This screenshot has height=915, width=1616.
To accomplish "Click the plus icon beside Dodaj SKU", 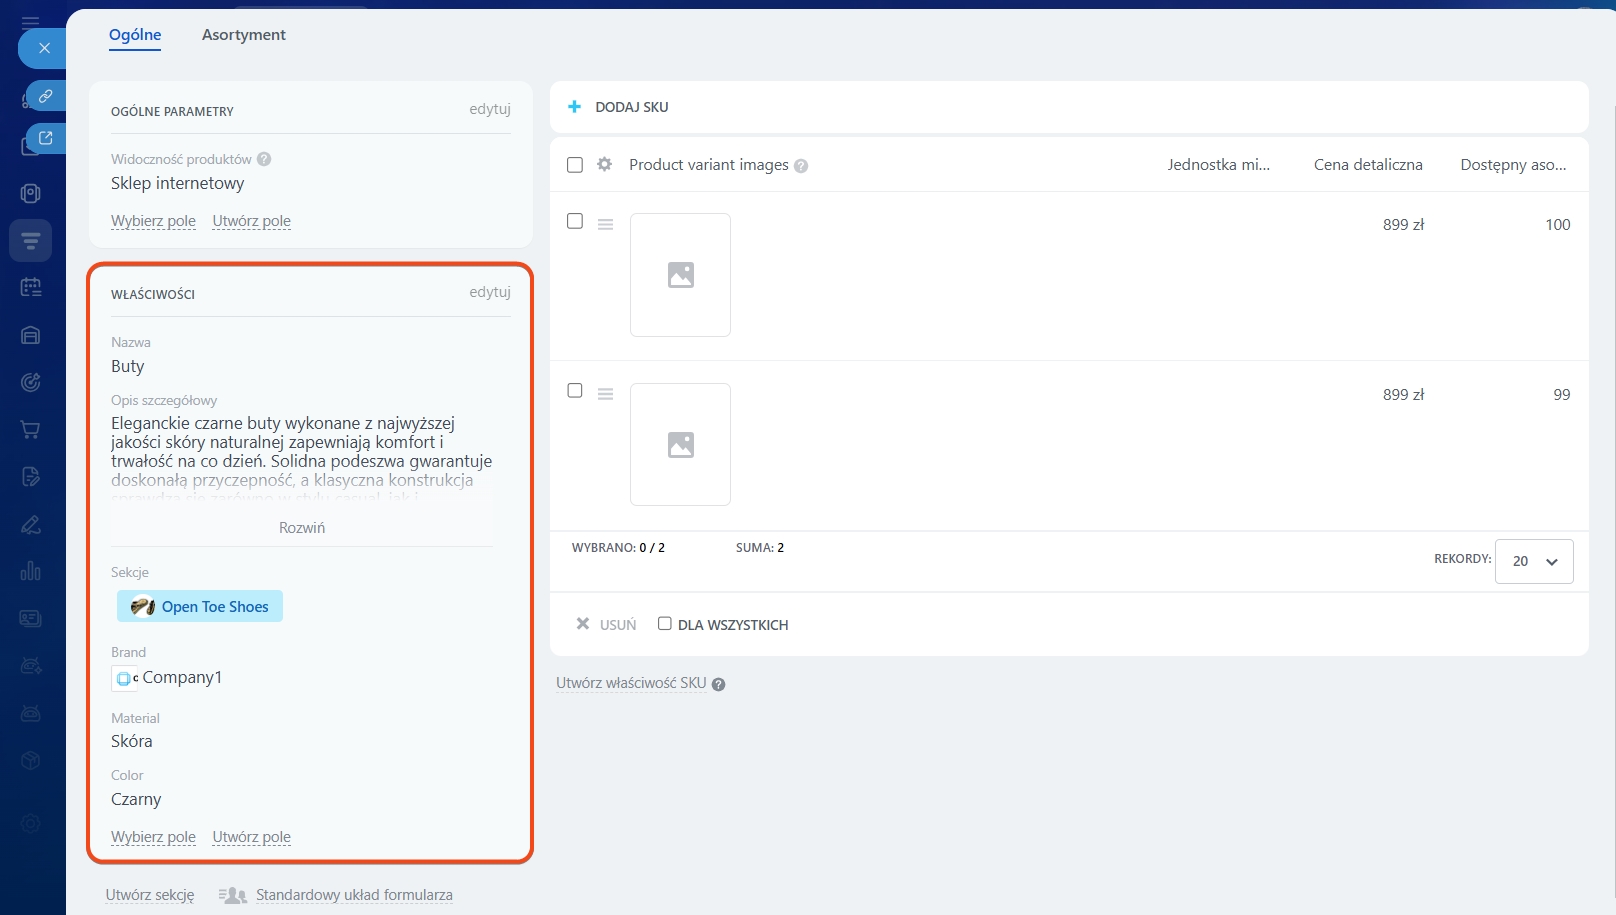I will tap(574, 107).
